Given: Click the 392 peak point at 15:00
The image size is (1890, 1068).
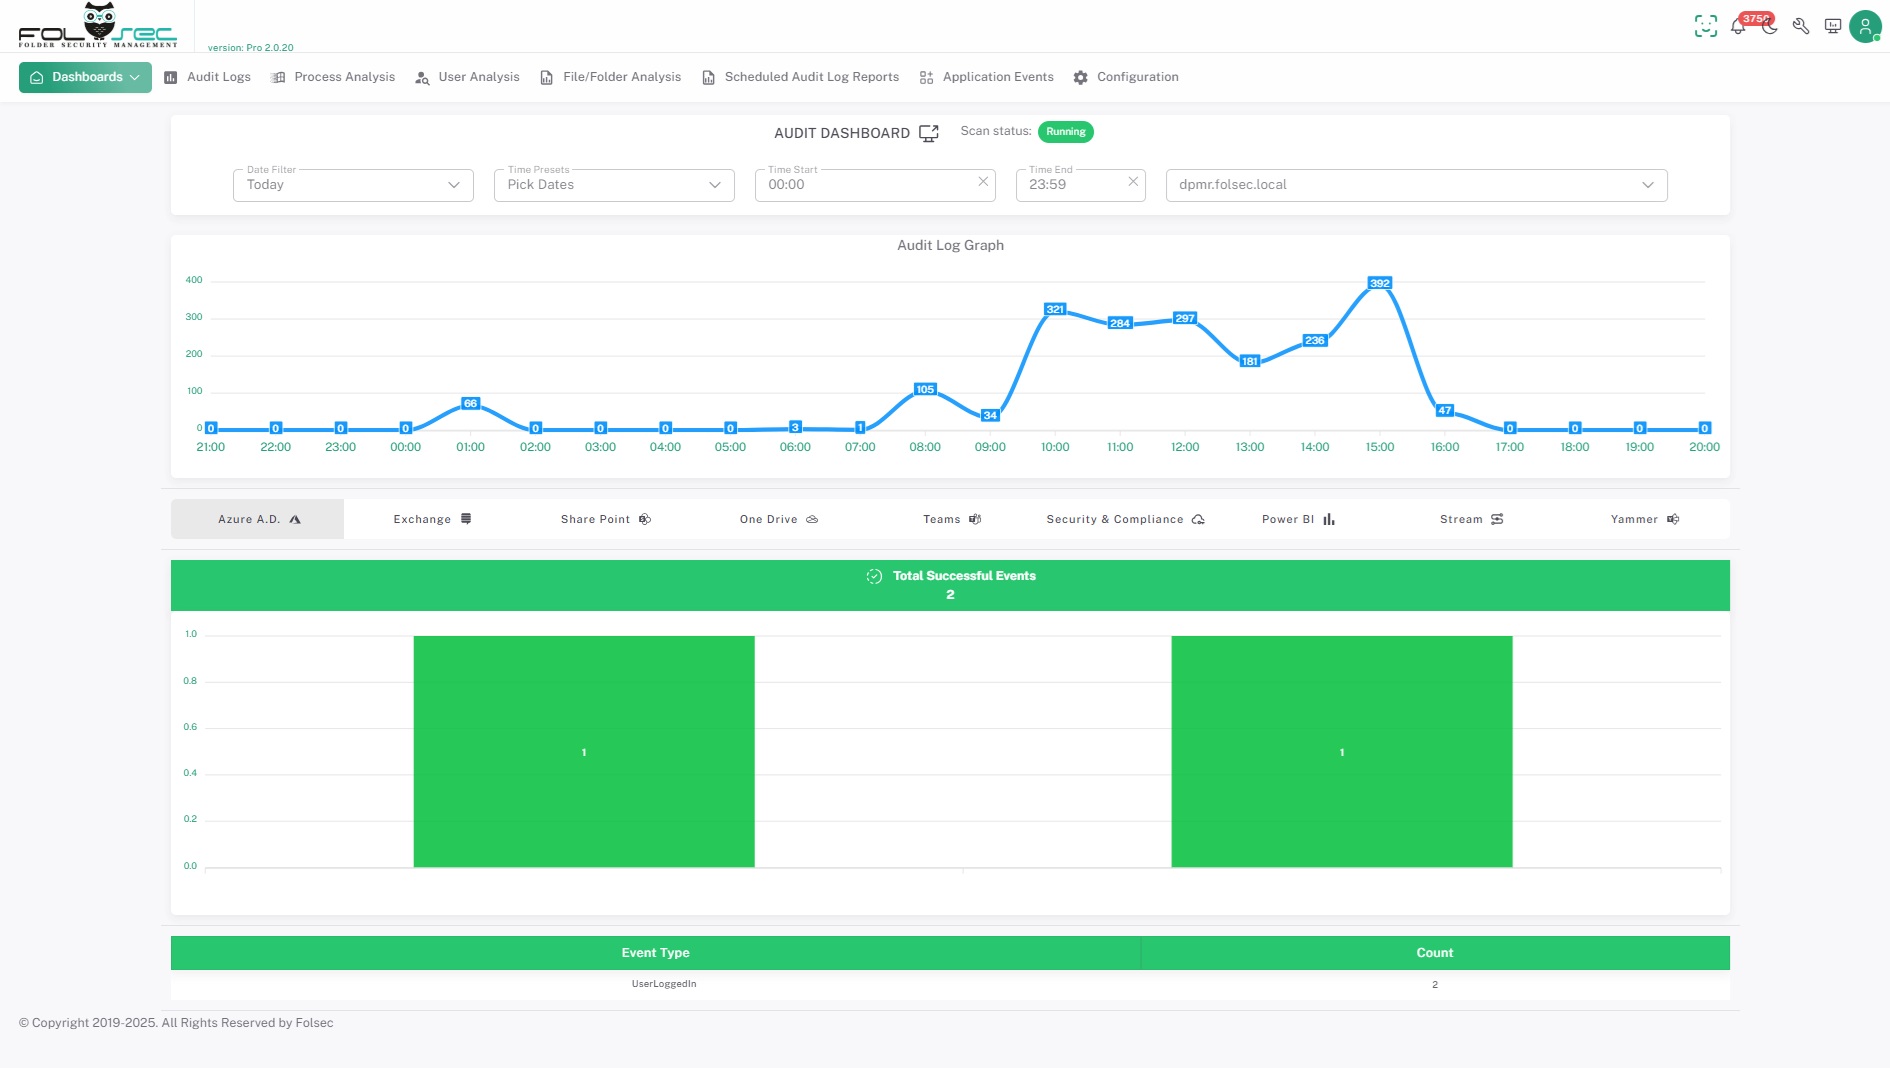Looking at the screenshot, I should (x=1380, y=284).
